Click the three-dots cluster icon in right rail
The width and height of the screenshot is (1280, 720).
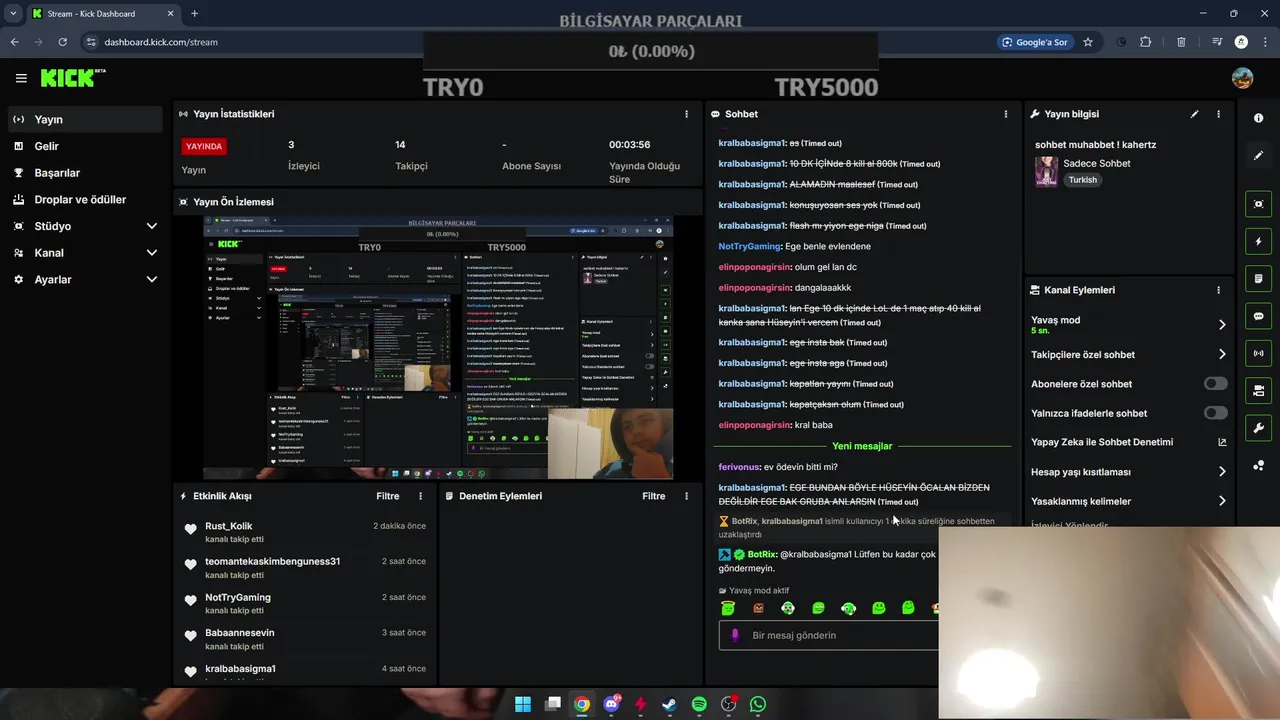pos(1258,465)
